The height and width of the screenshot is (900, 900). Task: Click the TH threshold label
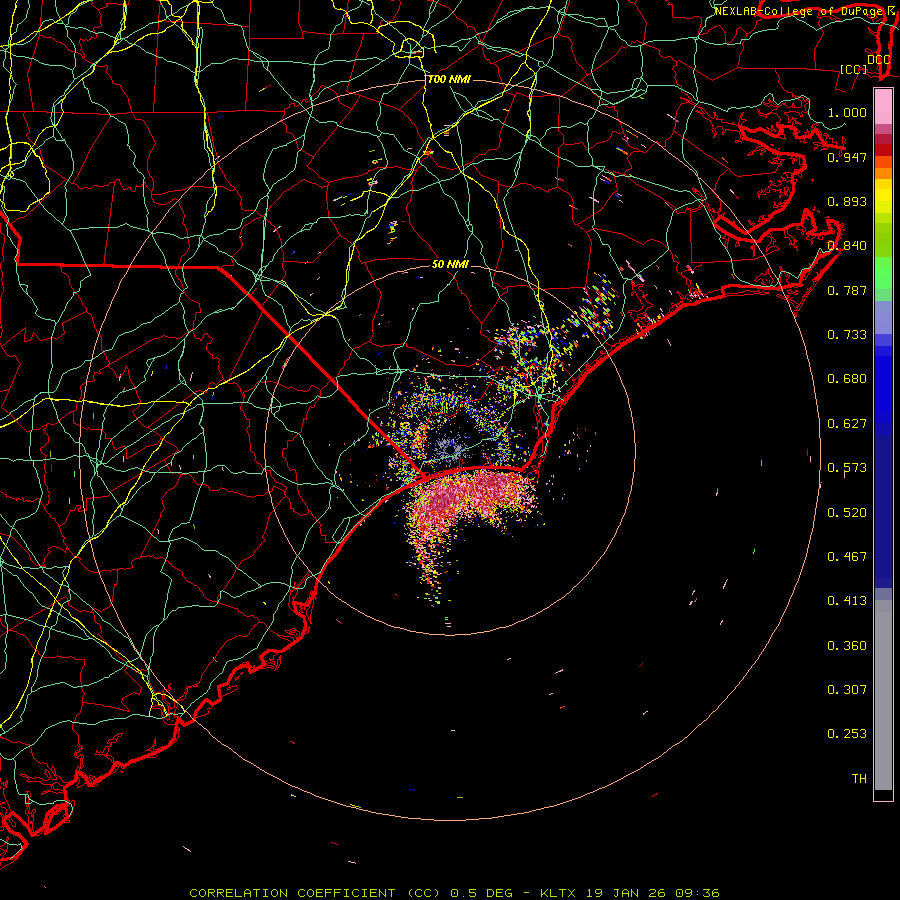[x=859, y=779]
